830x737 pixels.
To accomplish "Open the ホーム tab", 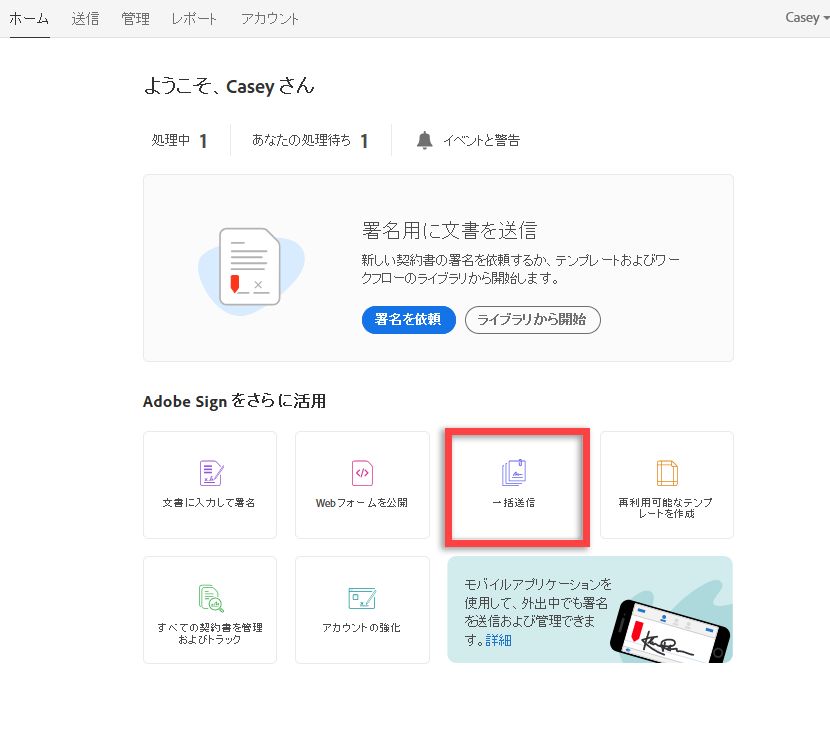I will click(x=29, y=19).
